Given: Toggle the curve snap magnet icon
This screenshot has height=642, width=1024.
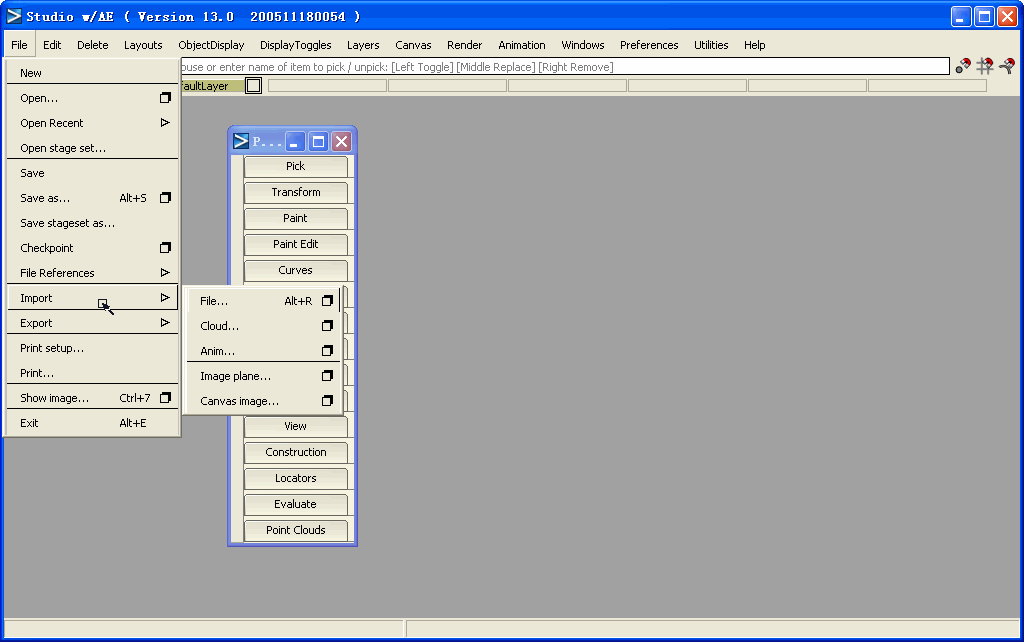Looking at the screenshot, I should (x=1006, y=66).
